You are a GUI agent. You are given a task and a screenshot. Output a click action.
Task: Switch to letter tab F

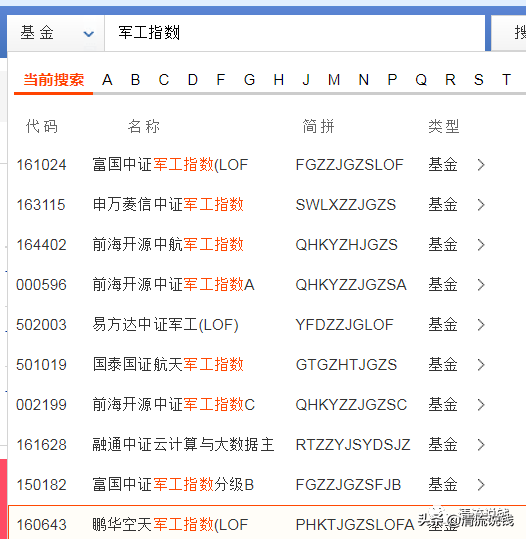pyautogui.click(x=221, y=80)
